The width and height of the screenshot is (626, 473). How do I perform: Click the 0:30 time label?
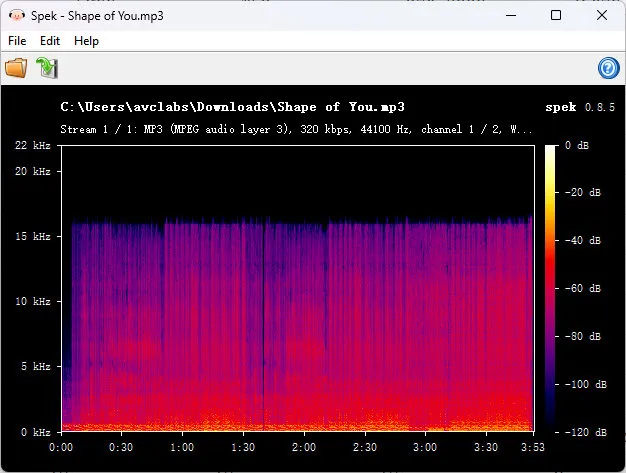pos(121,447)
